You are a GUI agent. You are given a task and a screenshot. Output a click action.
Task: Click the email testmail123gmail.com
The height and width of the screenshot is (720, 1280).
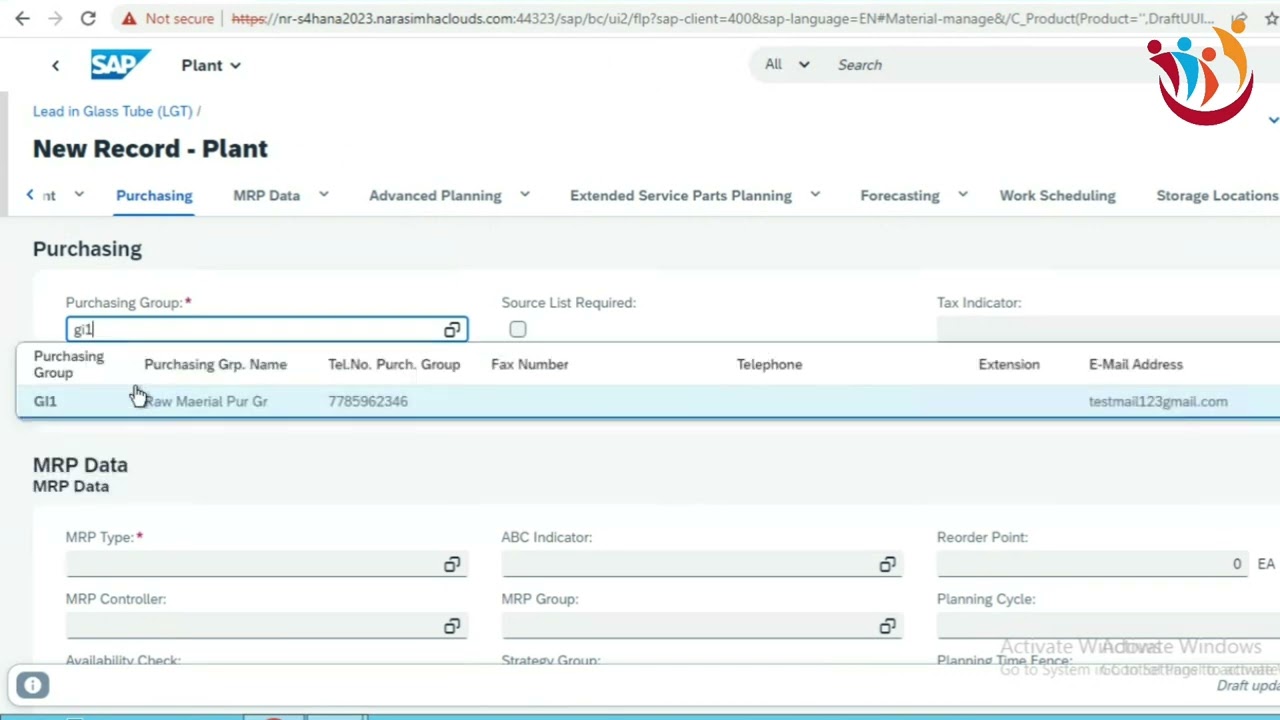[1158, 401]
